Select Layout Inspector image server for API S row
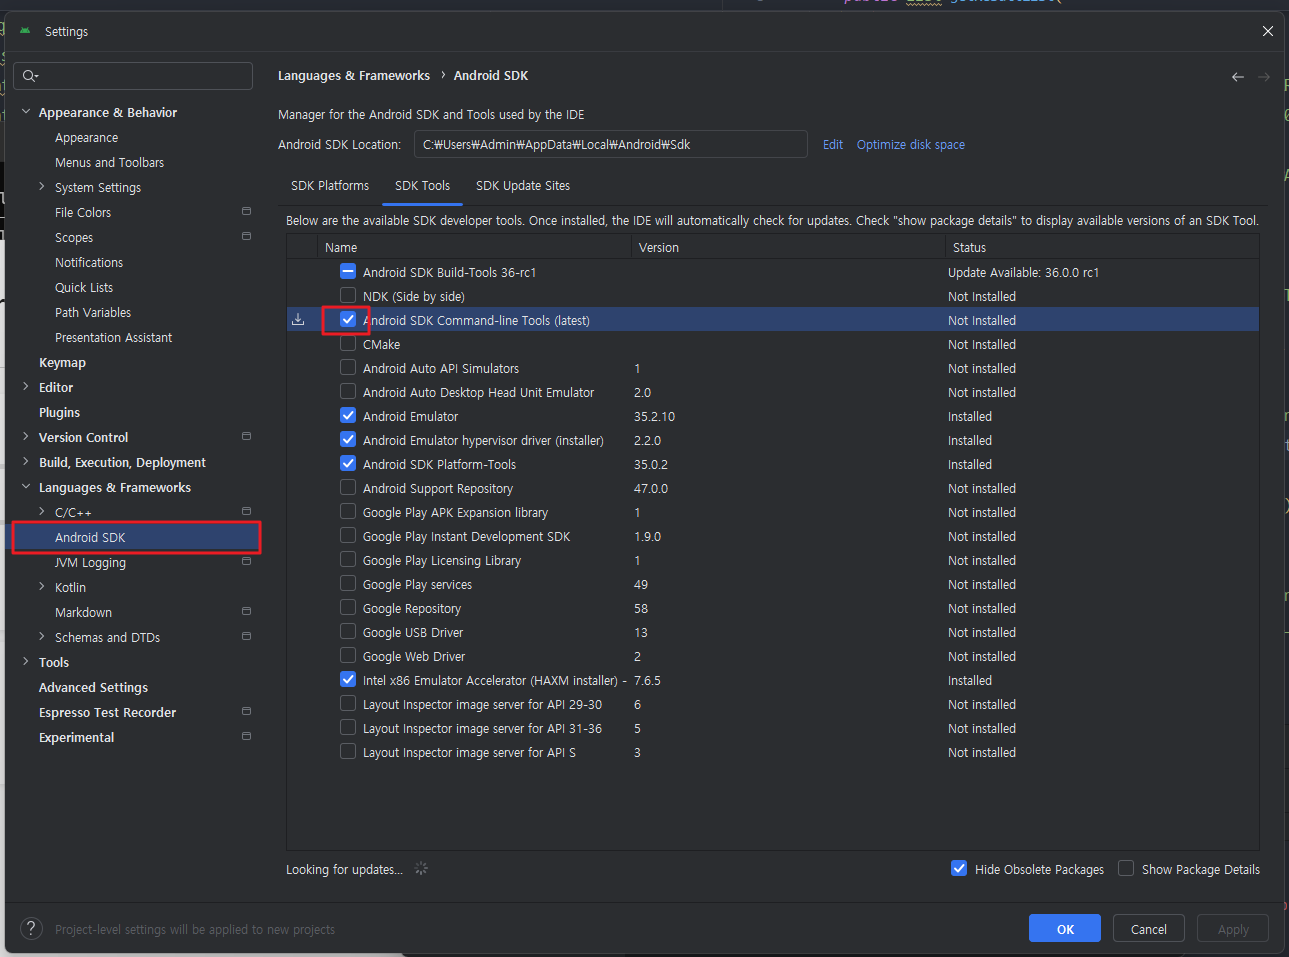 click(x=772, y=752)
